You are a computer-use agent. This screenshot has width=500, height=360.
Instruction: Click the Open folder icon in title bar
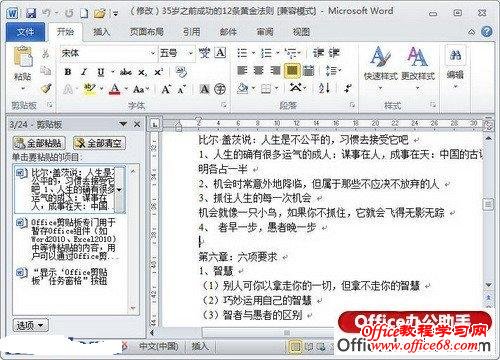[x=99, y=13]
